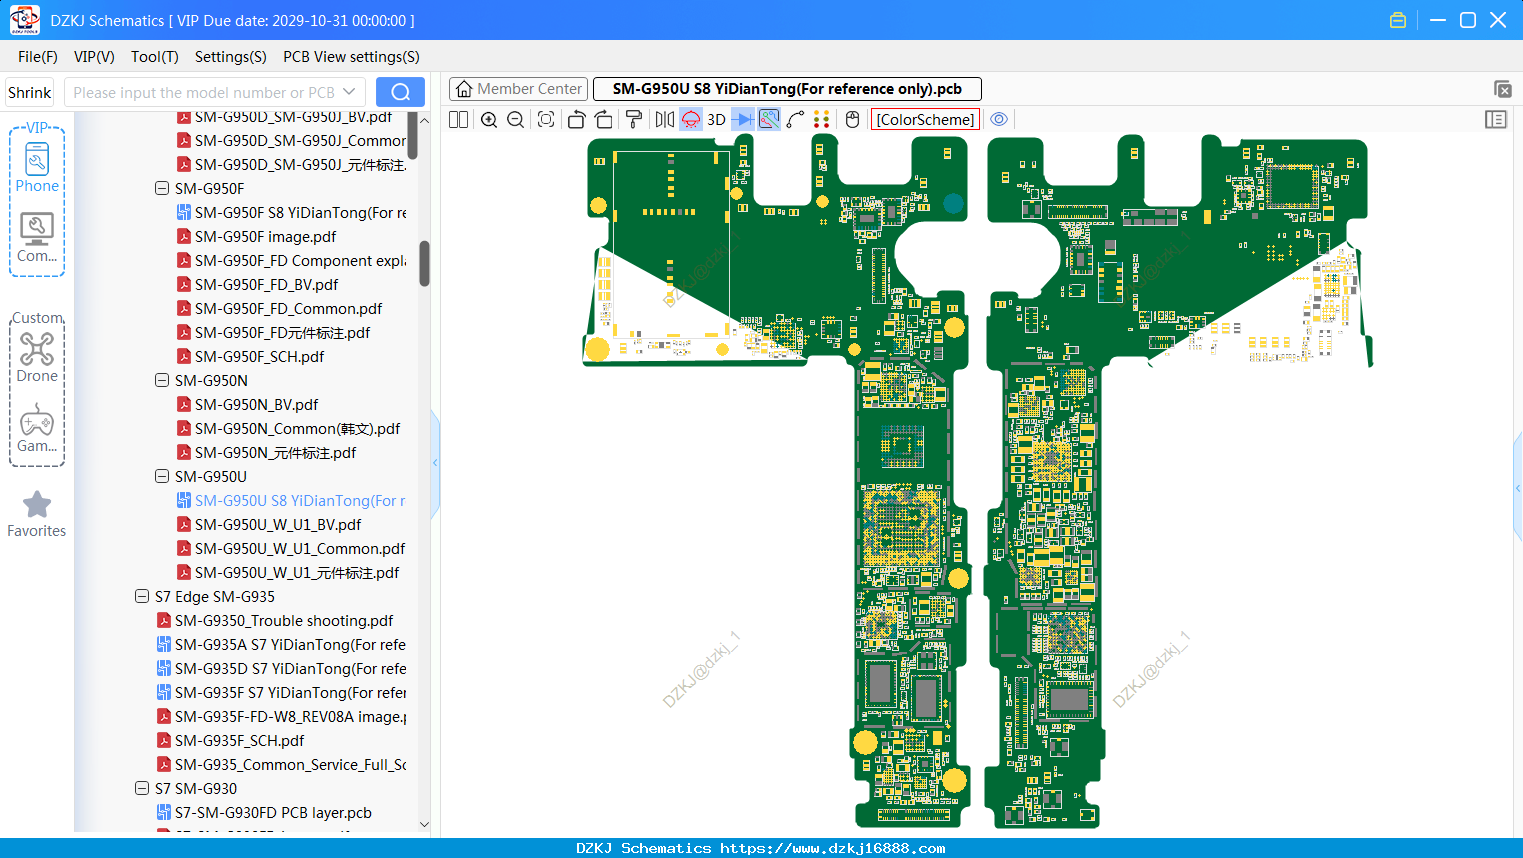Rotate the board counterclockwise
Screen dimensions: 1523x858
576,119
